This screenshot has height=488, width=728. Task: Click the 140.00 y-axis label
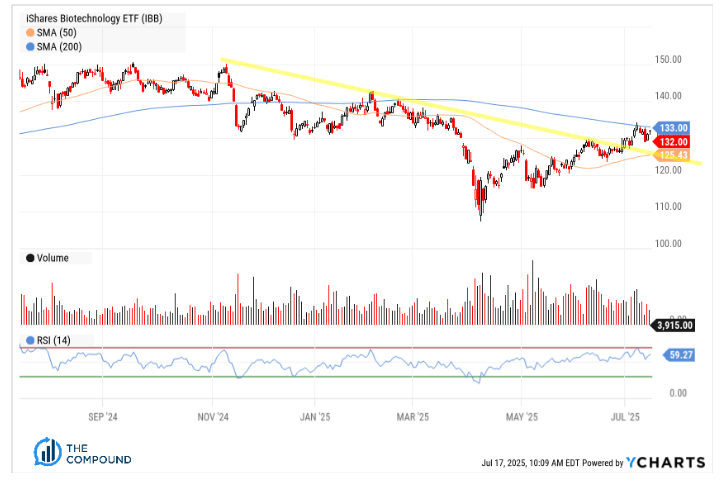tap(668, 96)
